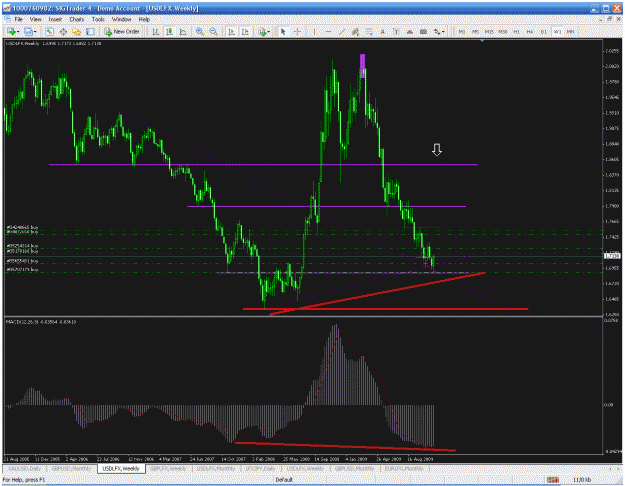This screenshot has width=625, height=486.
Task: Switch to the GBPLFX,Weekly chart tab
Action: coord(169,469)
